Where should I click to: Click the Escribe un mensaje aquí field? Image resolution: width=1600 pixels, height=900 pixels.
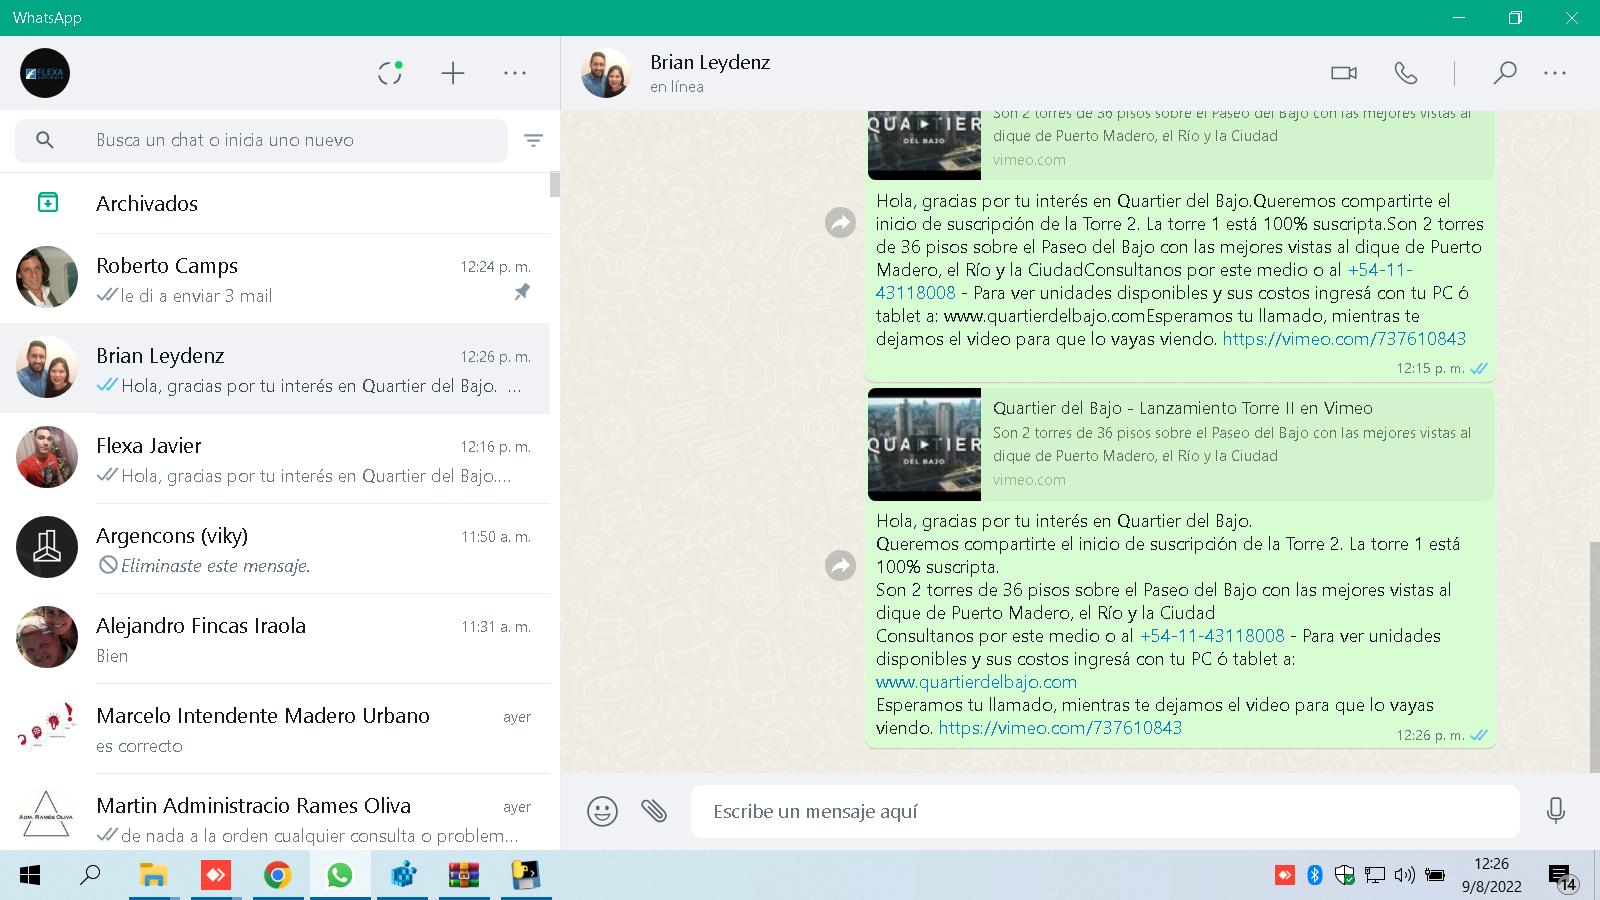point(1105,811)
